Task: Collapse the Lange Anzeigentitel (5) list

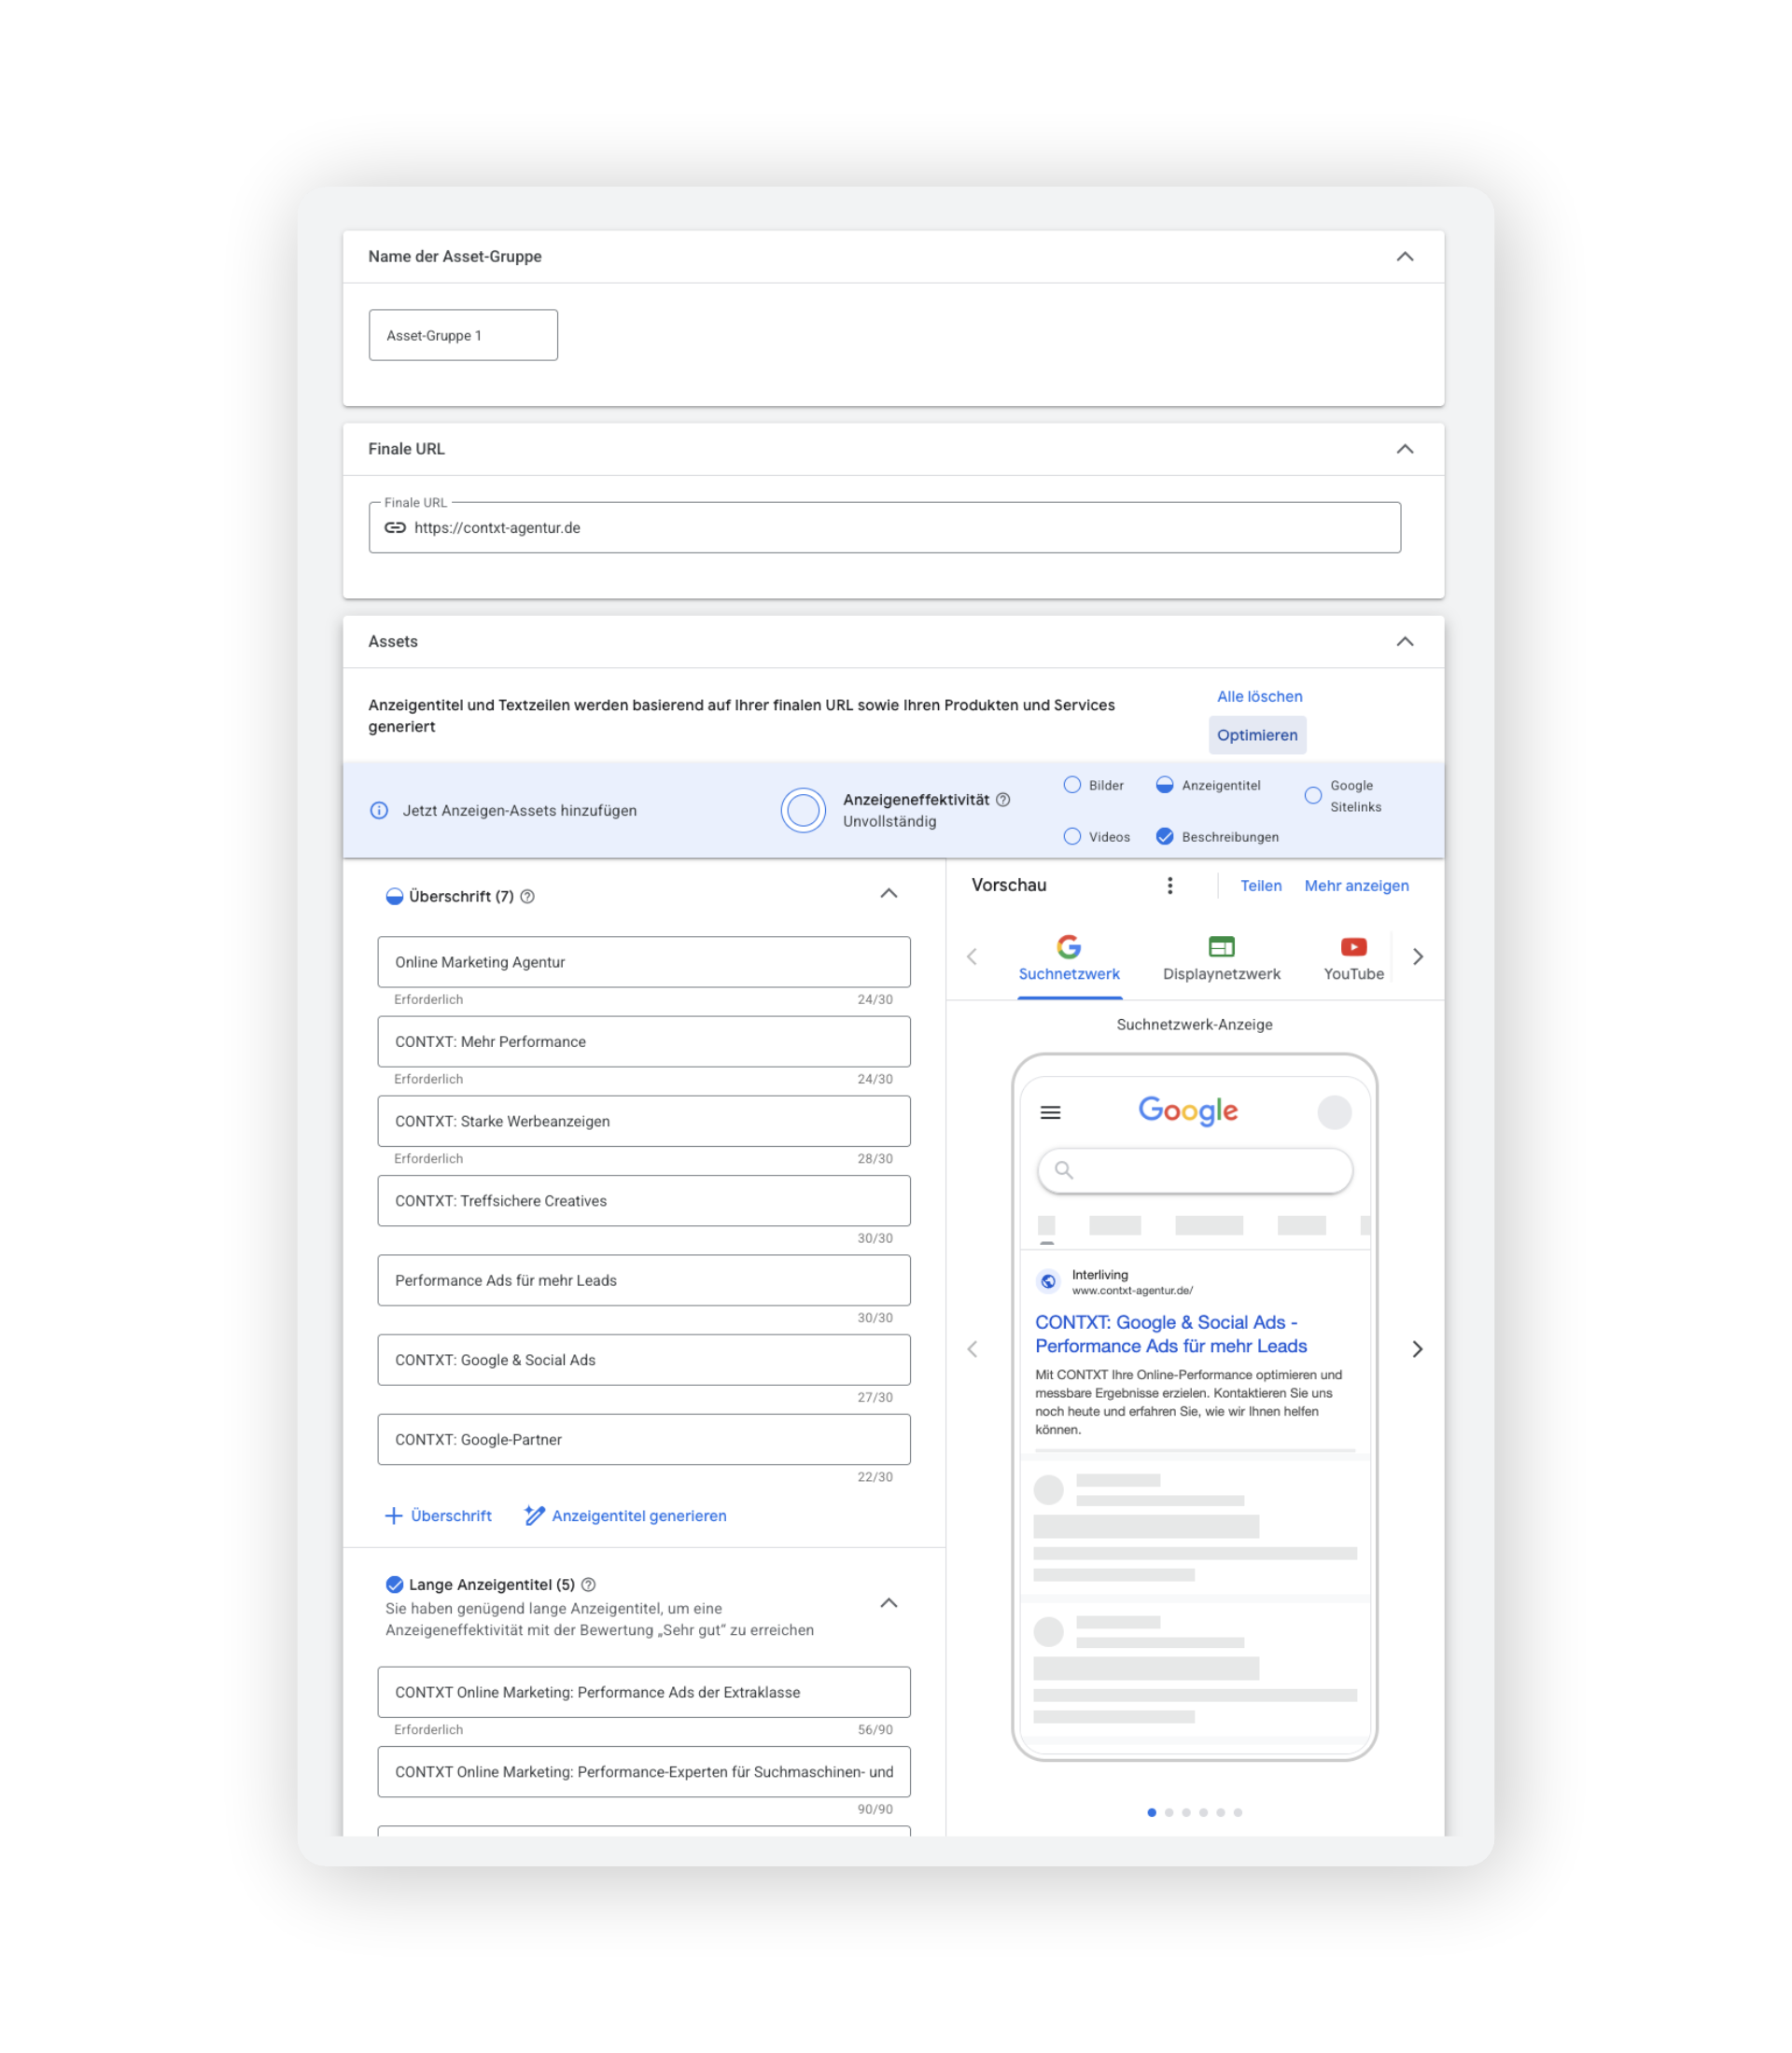Action: click(888, 1604)
